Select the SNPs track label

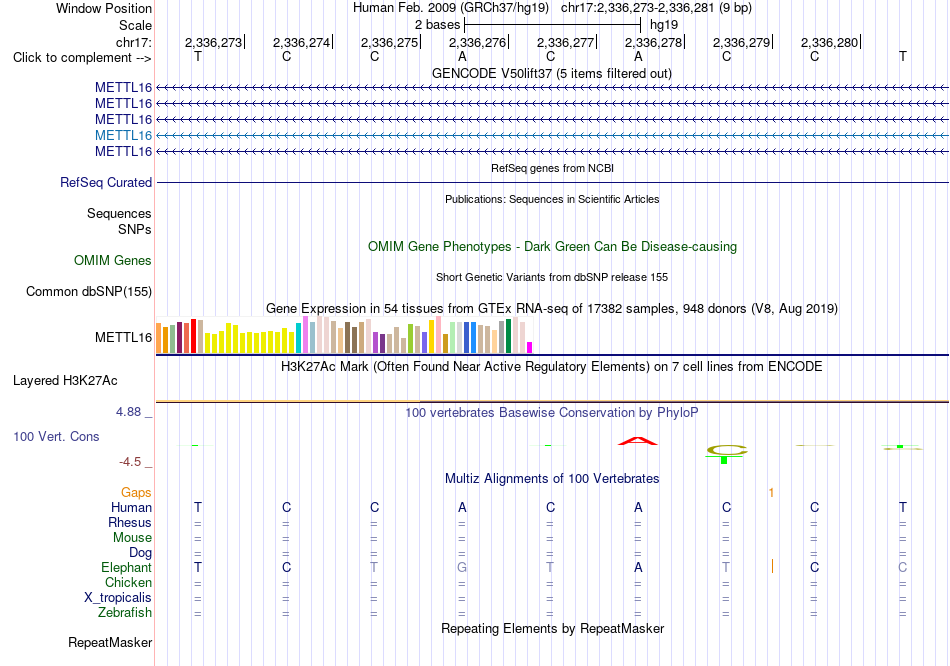click(x=135, y=230)
